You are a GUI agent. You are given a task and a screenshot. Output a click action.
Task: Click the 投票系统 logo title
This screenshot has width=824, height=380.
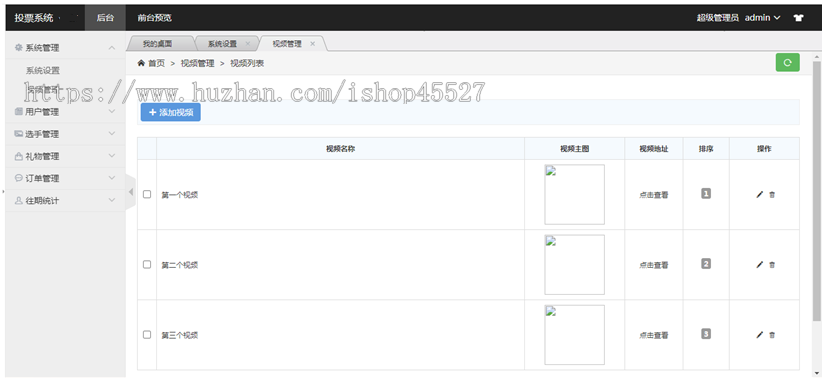click(x=34, y=18)
